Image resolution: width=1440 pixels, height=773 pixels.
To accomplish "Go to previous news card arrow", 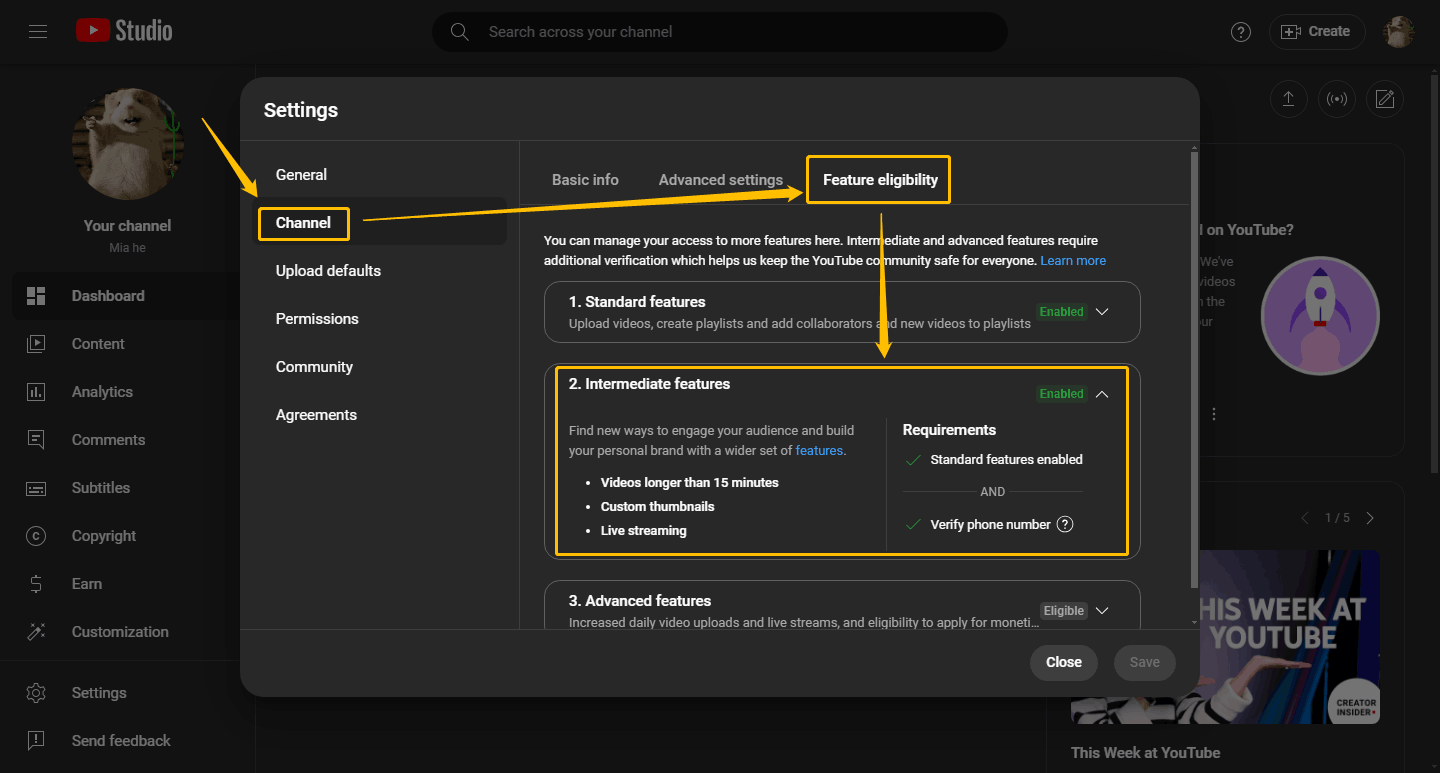I will (1304, 518).
